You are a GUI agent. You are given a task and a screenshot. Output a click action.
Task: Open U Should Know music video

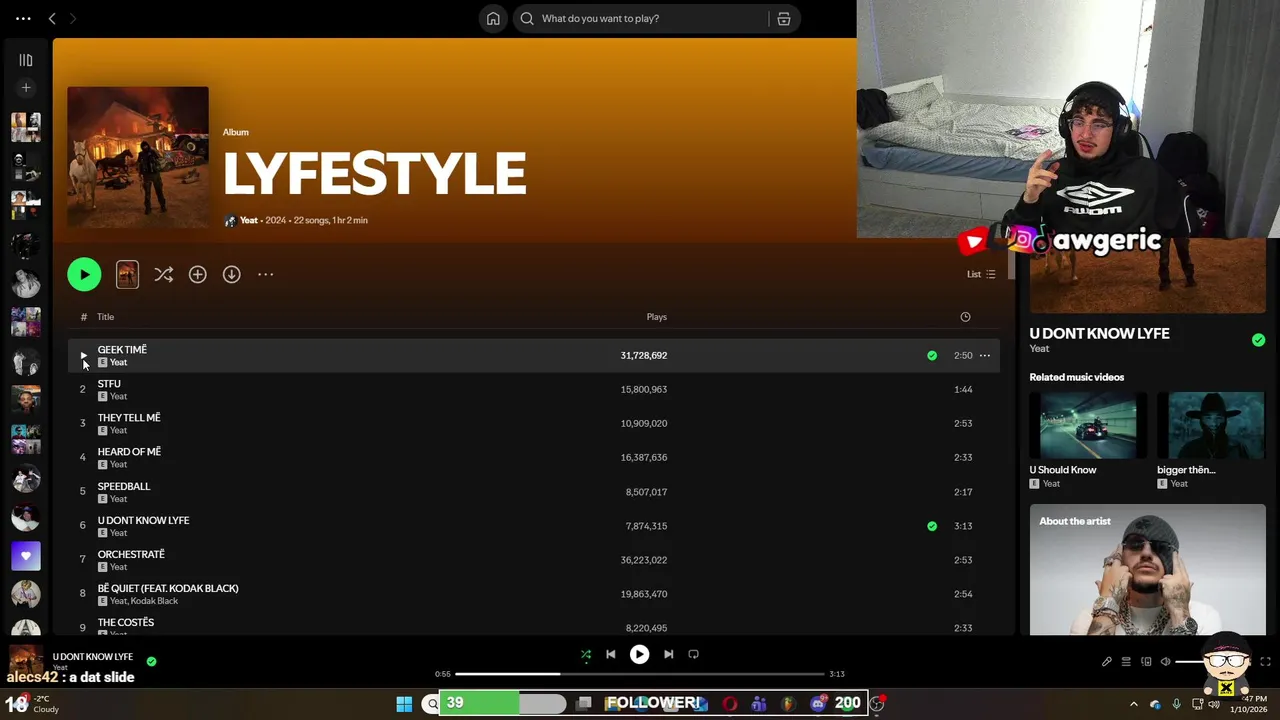tap(1089, 439)
